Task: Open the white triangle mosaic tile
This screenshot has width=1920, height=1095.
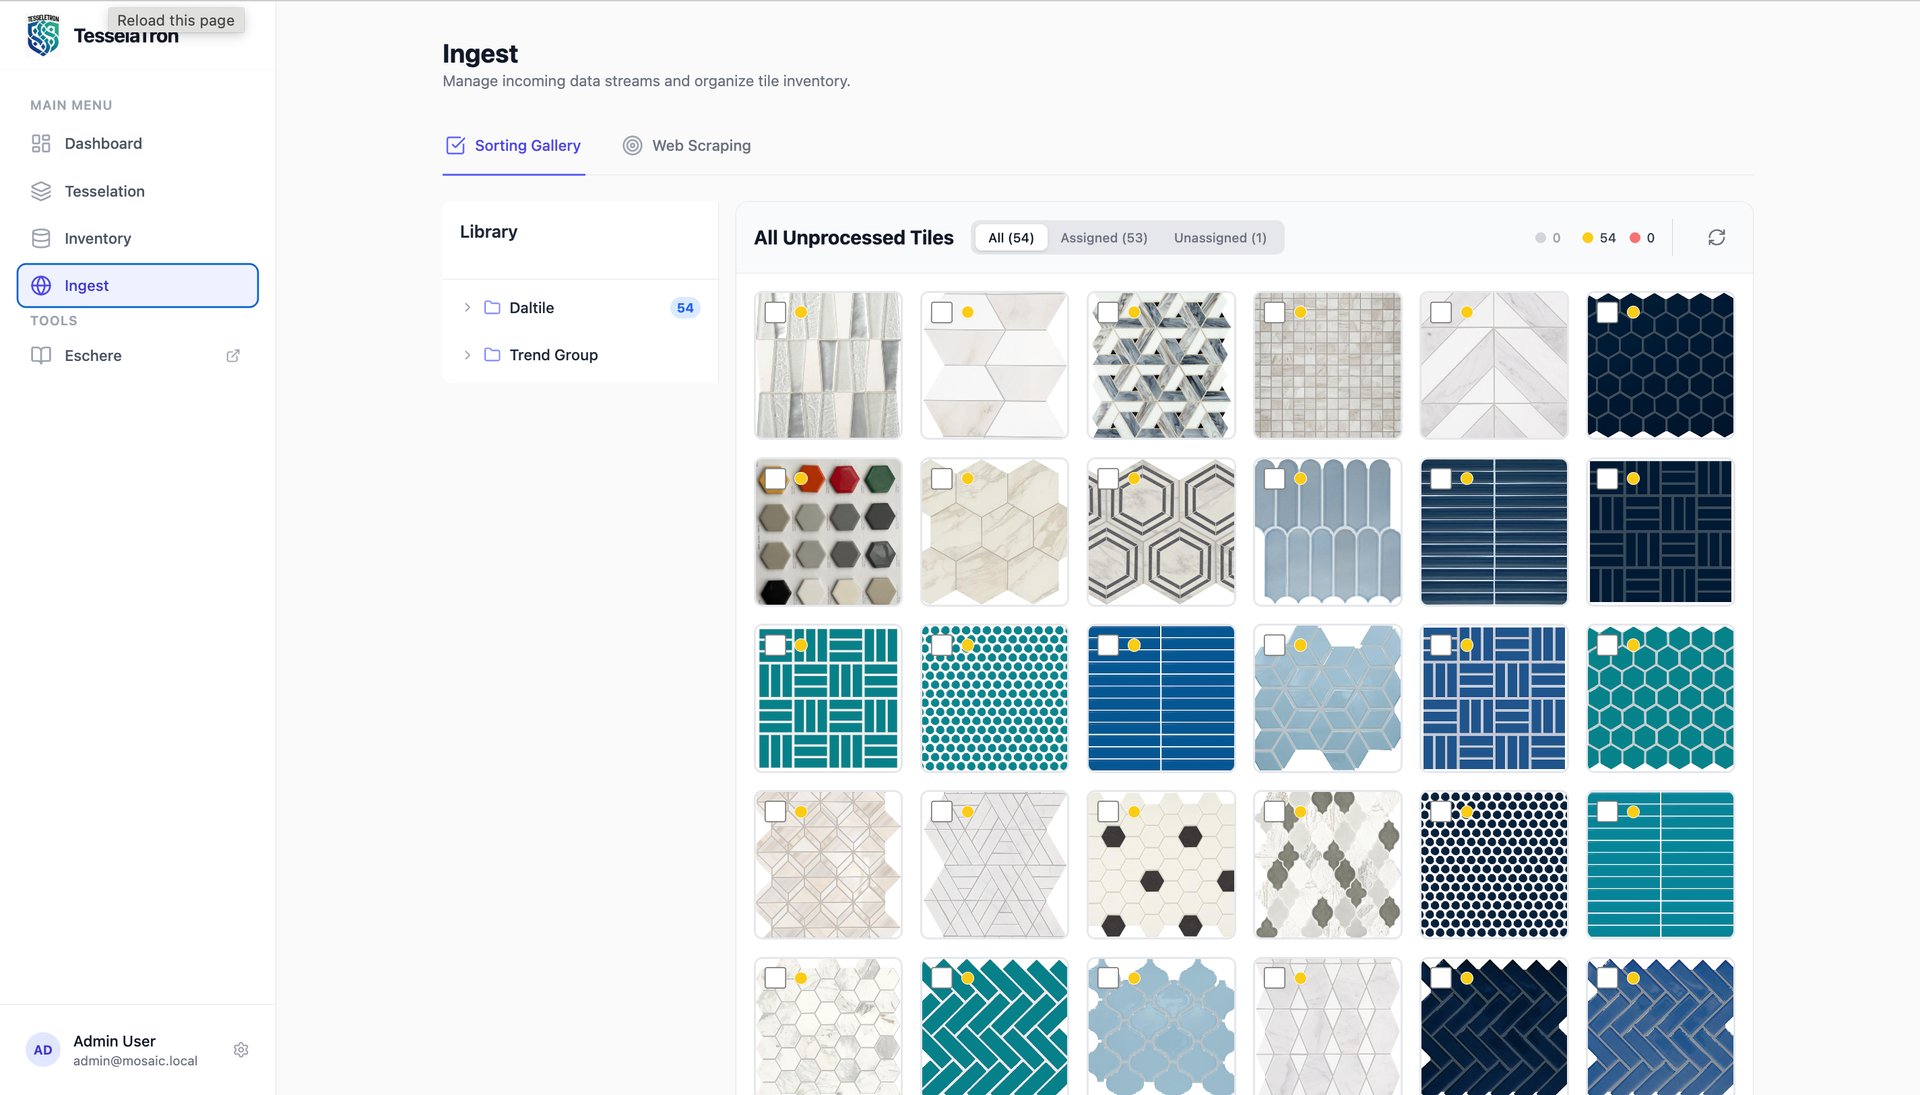Action: pyautogui.click(x=994, y=865)
